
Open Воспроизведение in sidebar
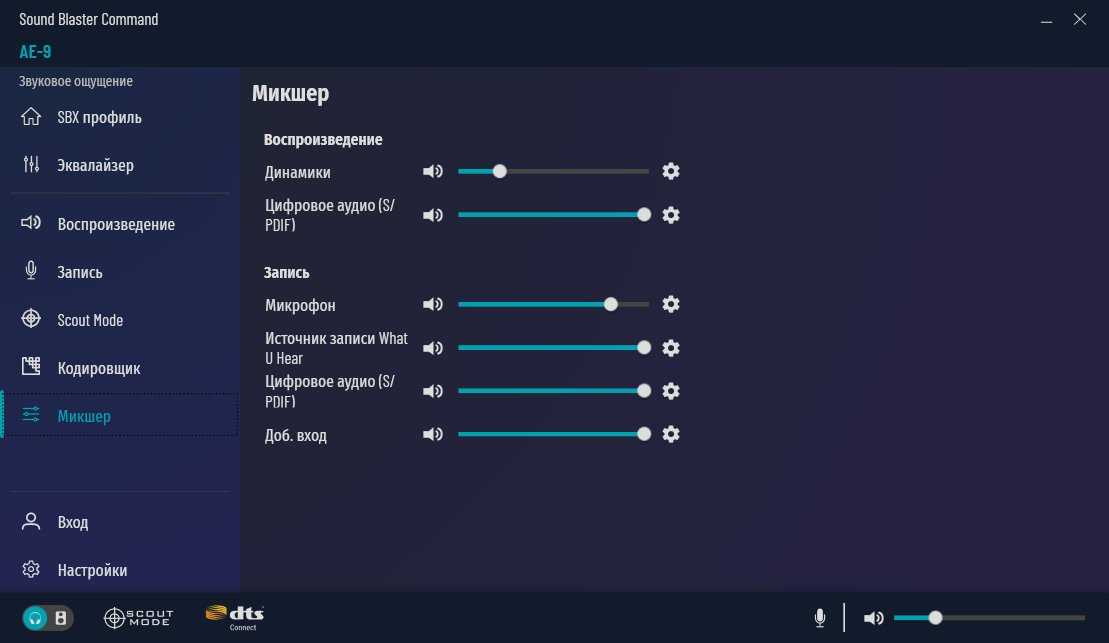pos(115,224)
